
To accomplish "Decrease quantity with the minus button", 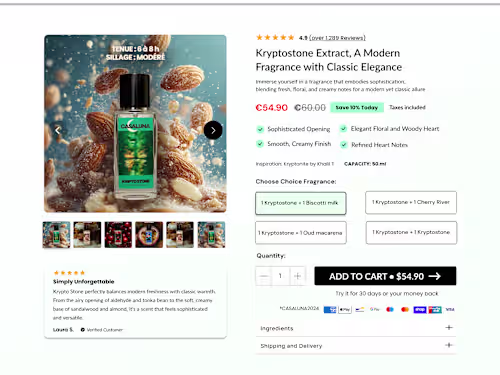I will [x=264, y=276].
